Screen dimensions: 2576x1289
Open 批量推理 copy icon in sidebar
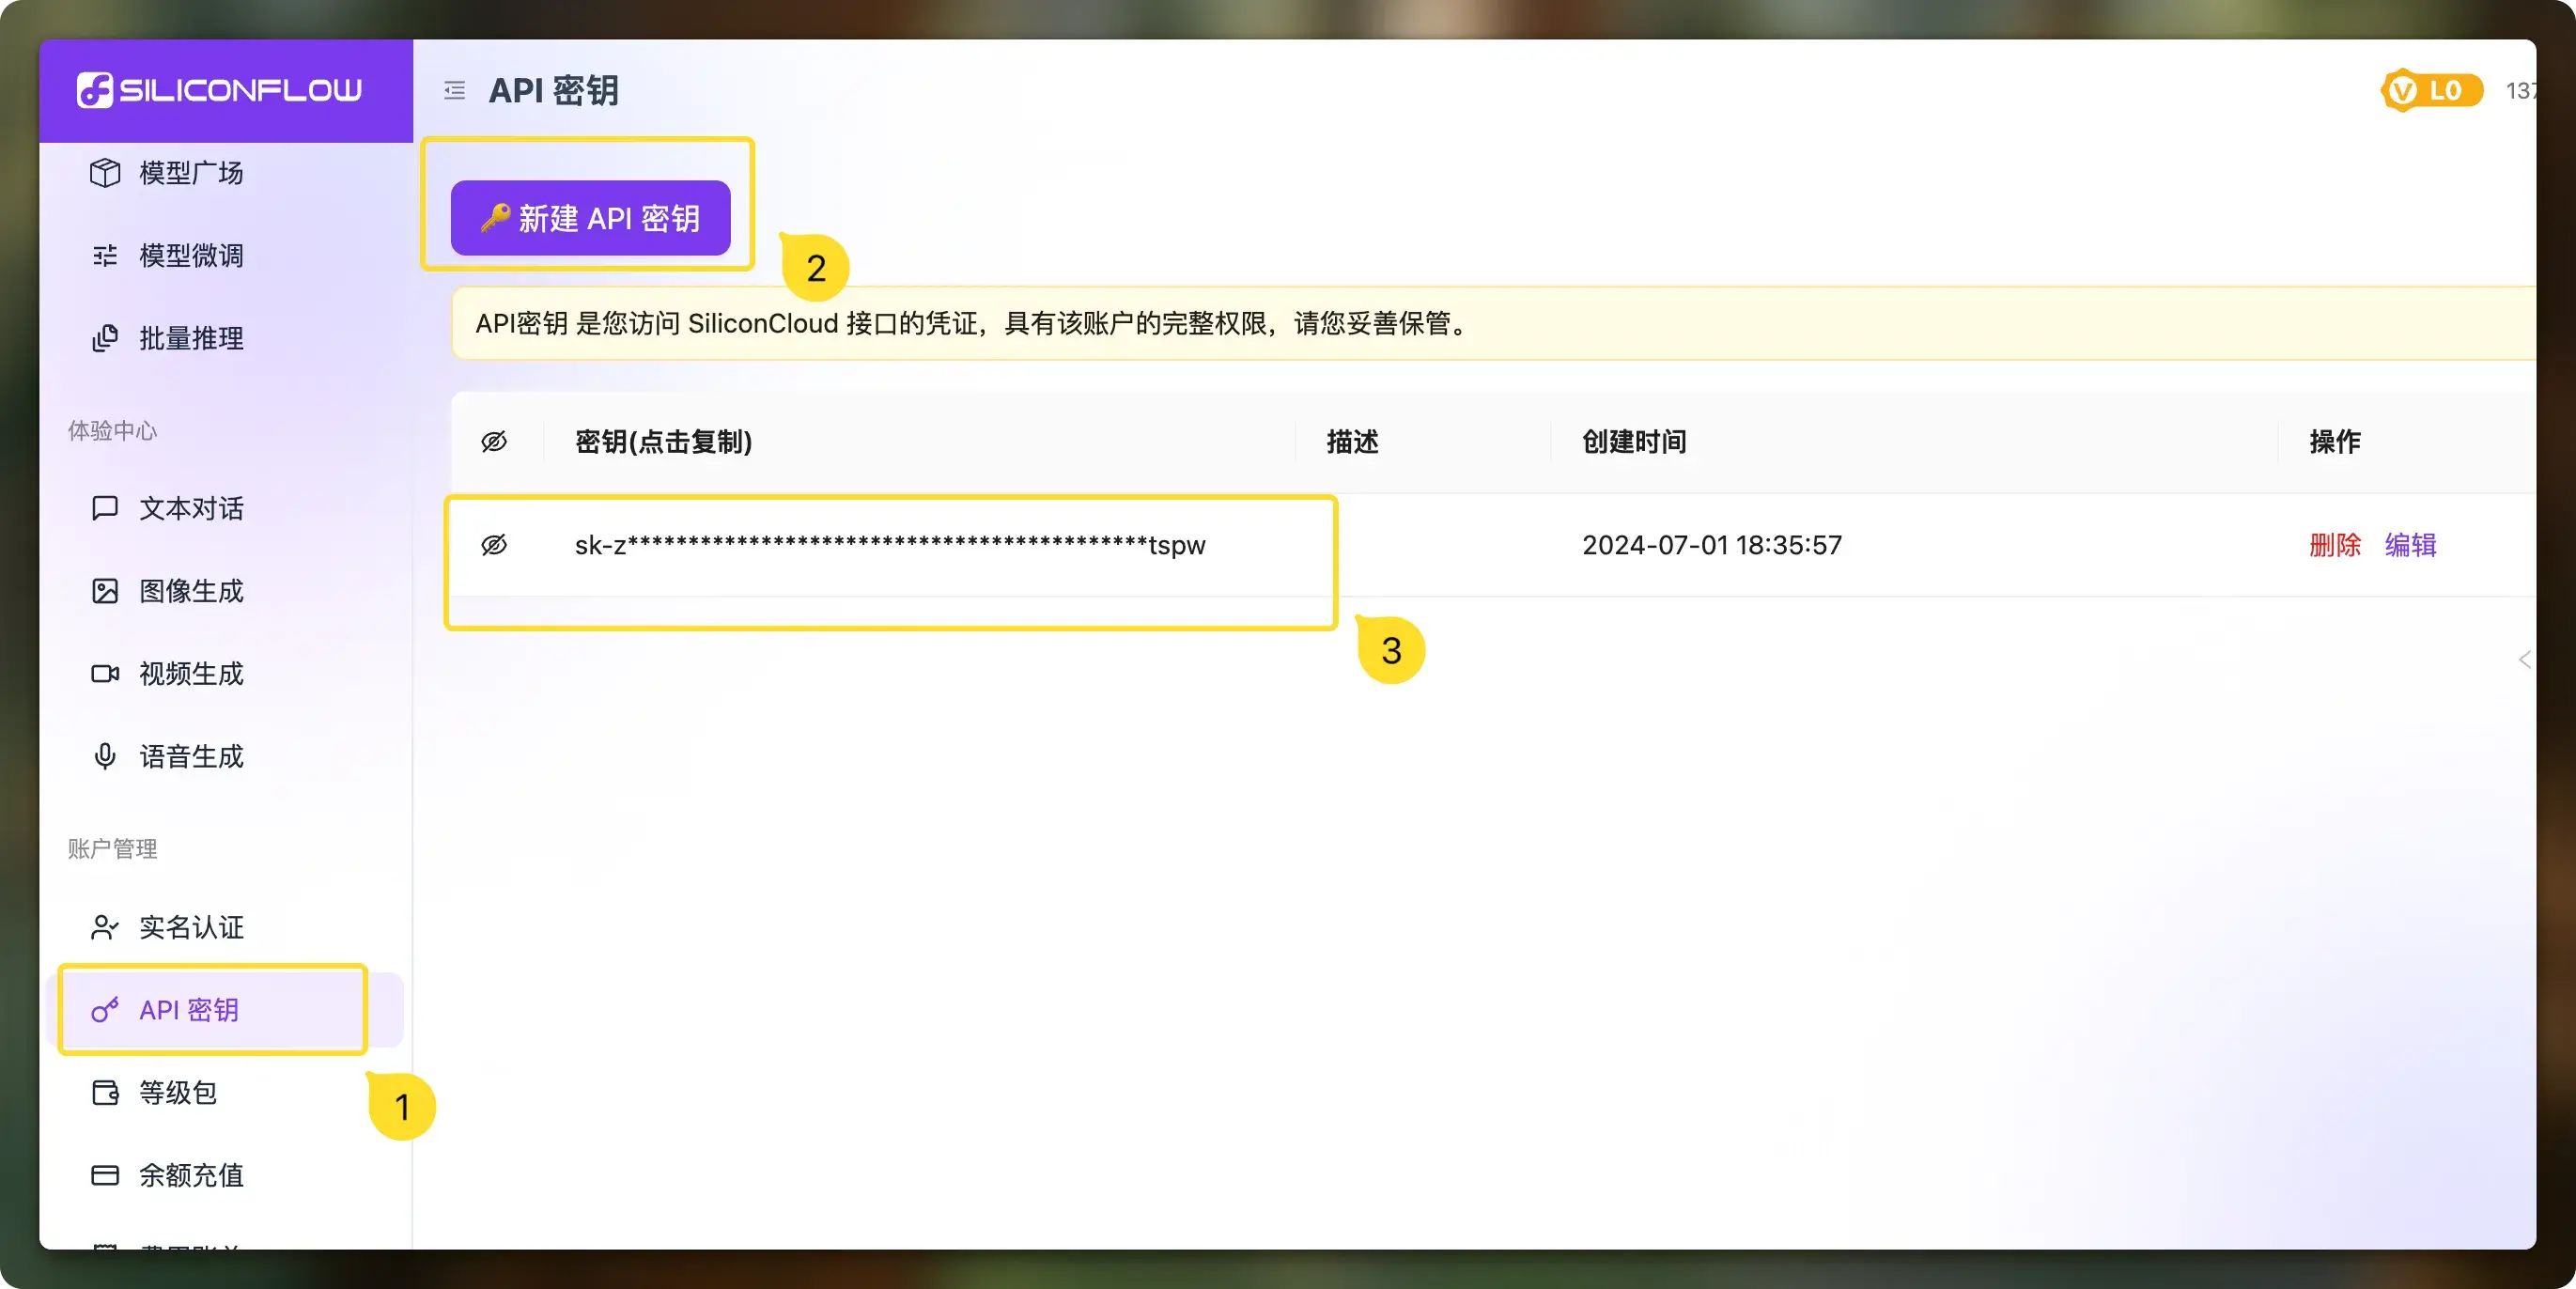[x=105, y=339]
